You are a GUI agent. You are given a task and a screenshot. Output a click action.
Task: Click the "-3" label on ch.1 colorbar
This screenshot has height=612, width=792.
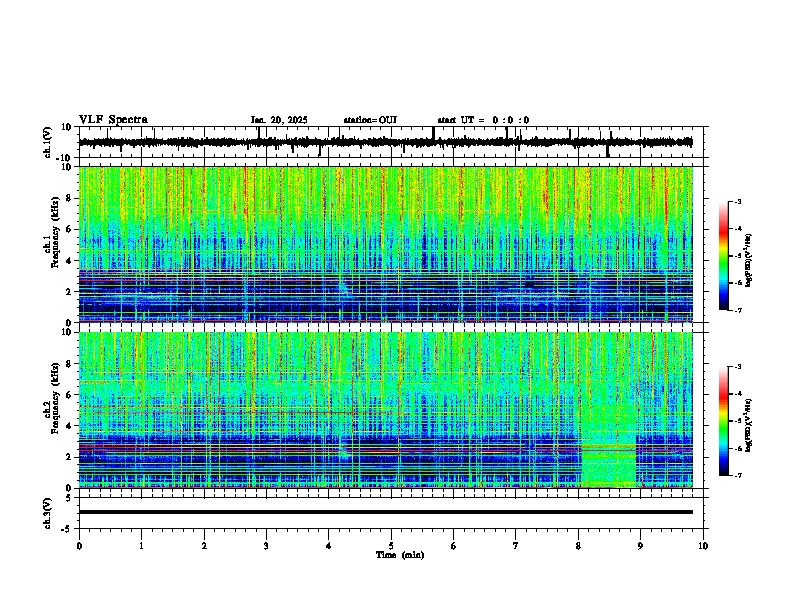pyautogui.click(x=738, y=201)
